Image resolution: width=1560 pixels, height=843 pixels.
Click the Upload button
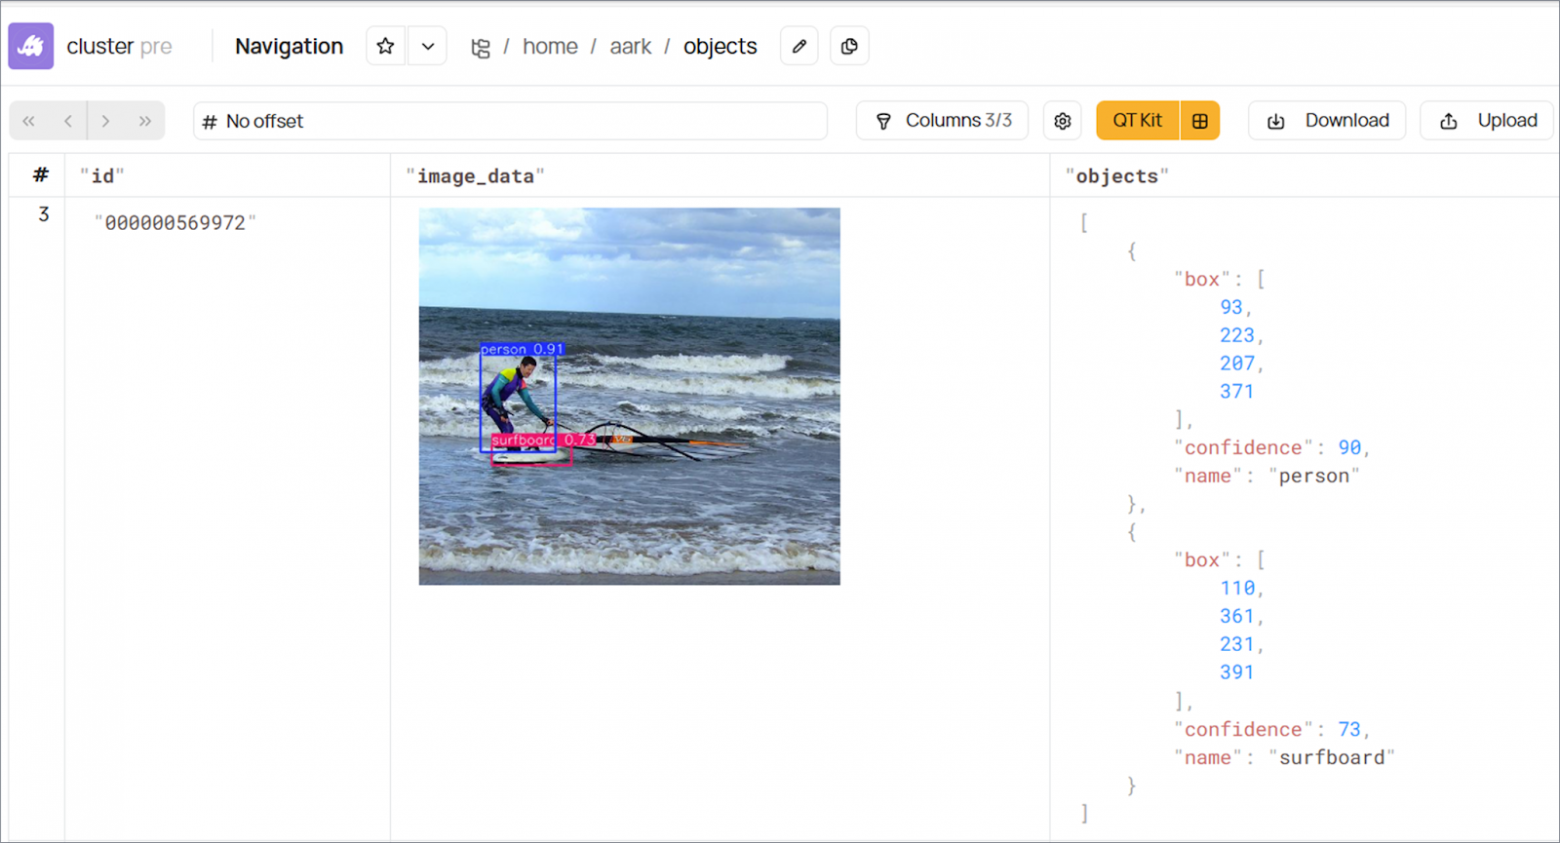(1487, 121)
